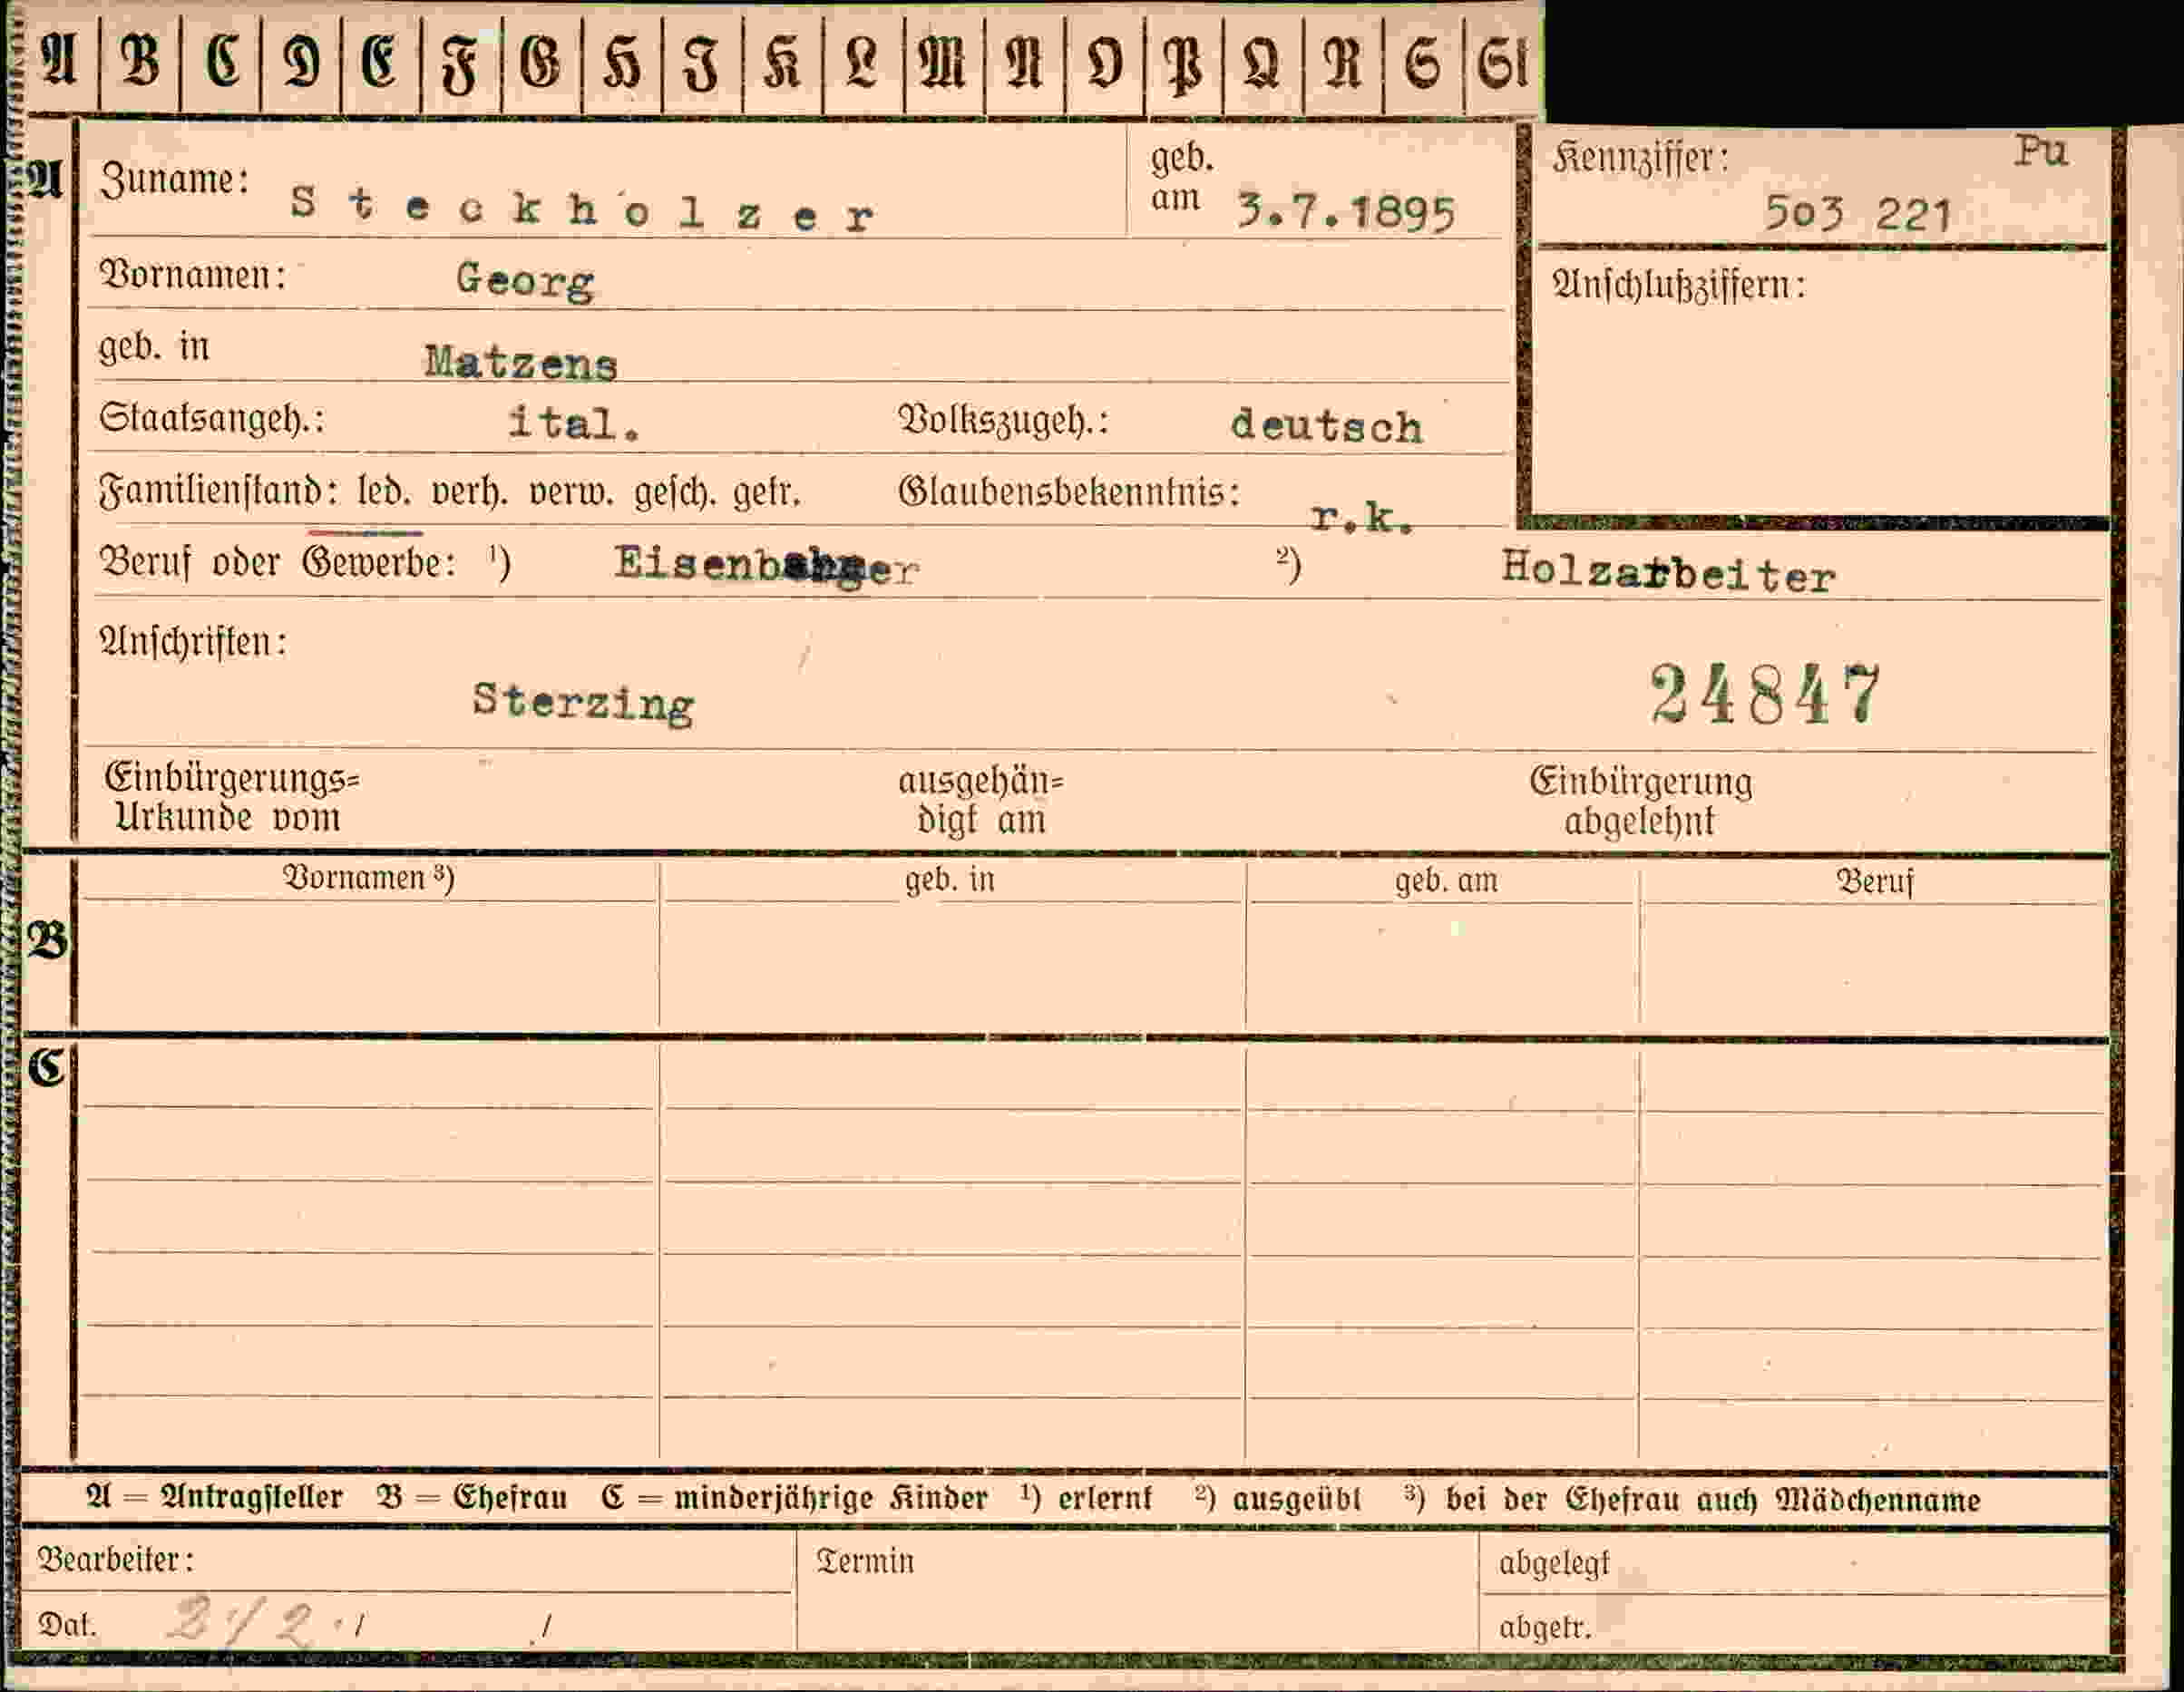Click the Kennziffer label

click(1640, 158)
